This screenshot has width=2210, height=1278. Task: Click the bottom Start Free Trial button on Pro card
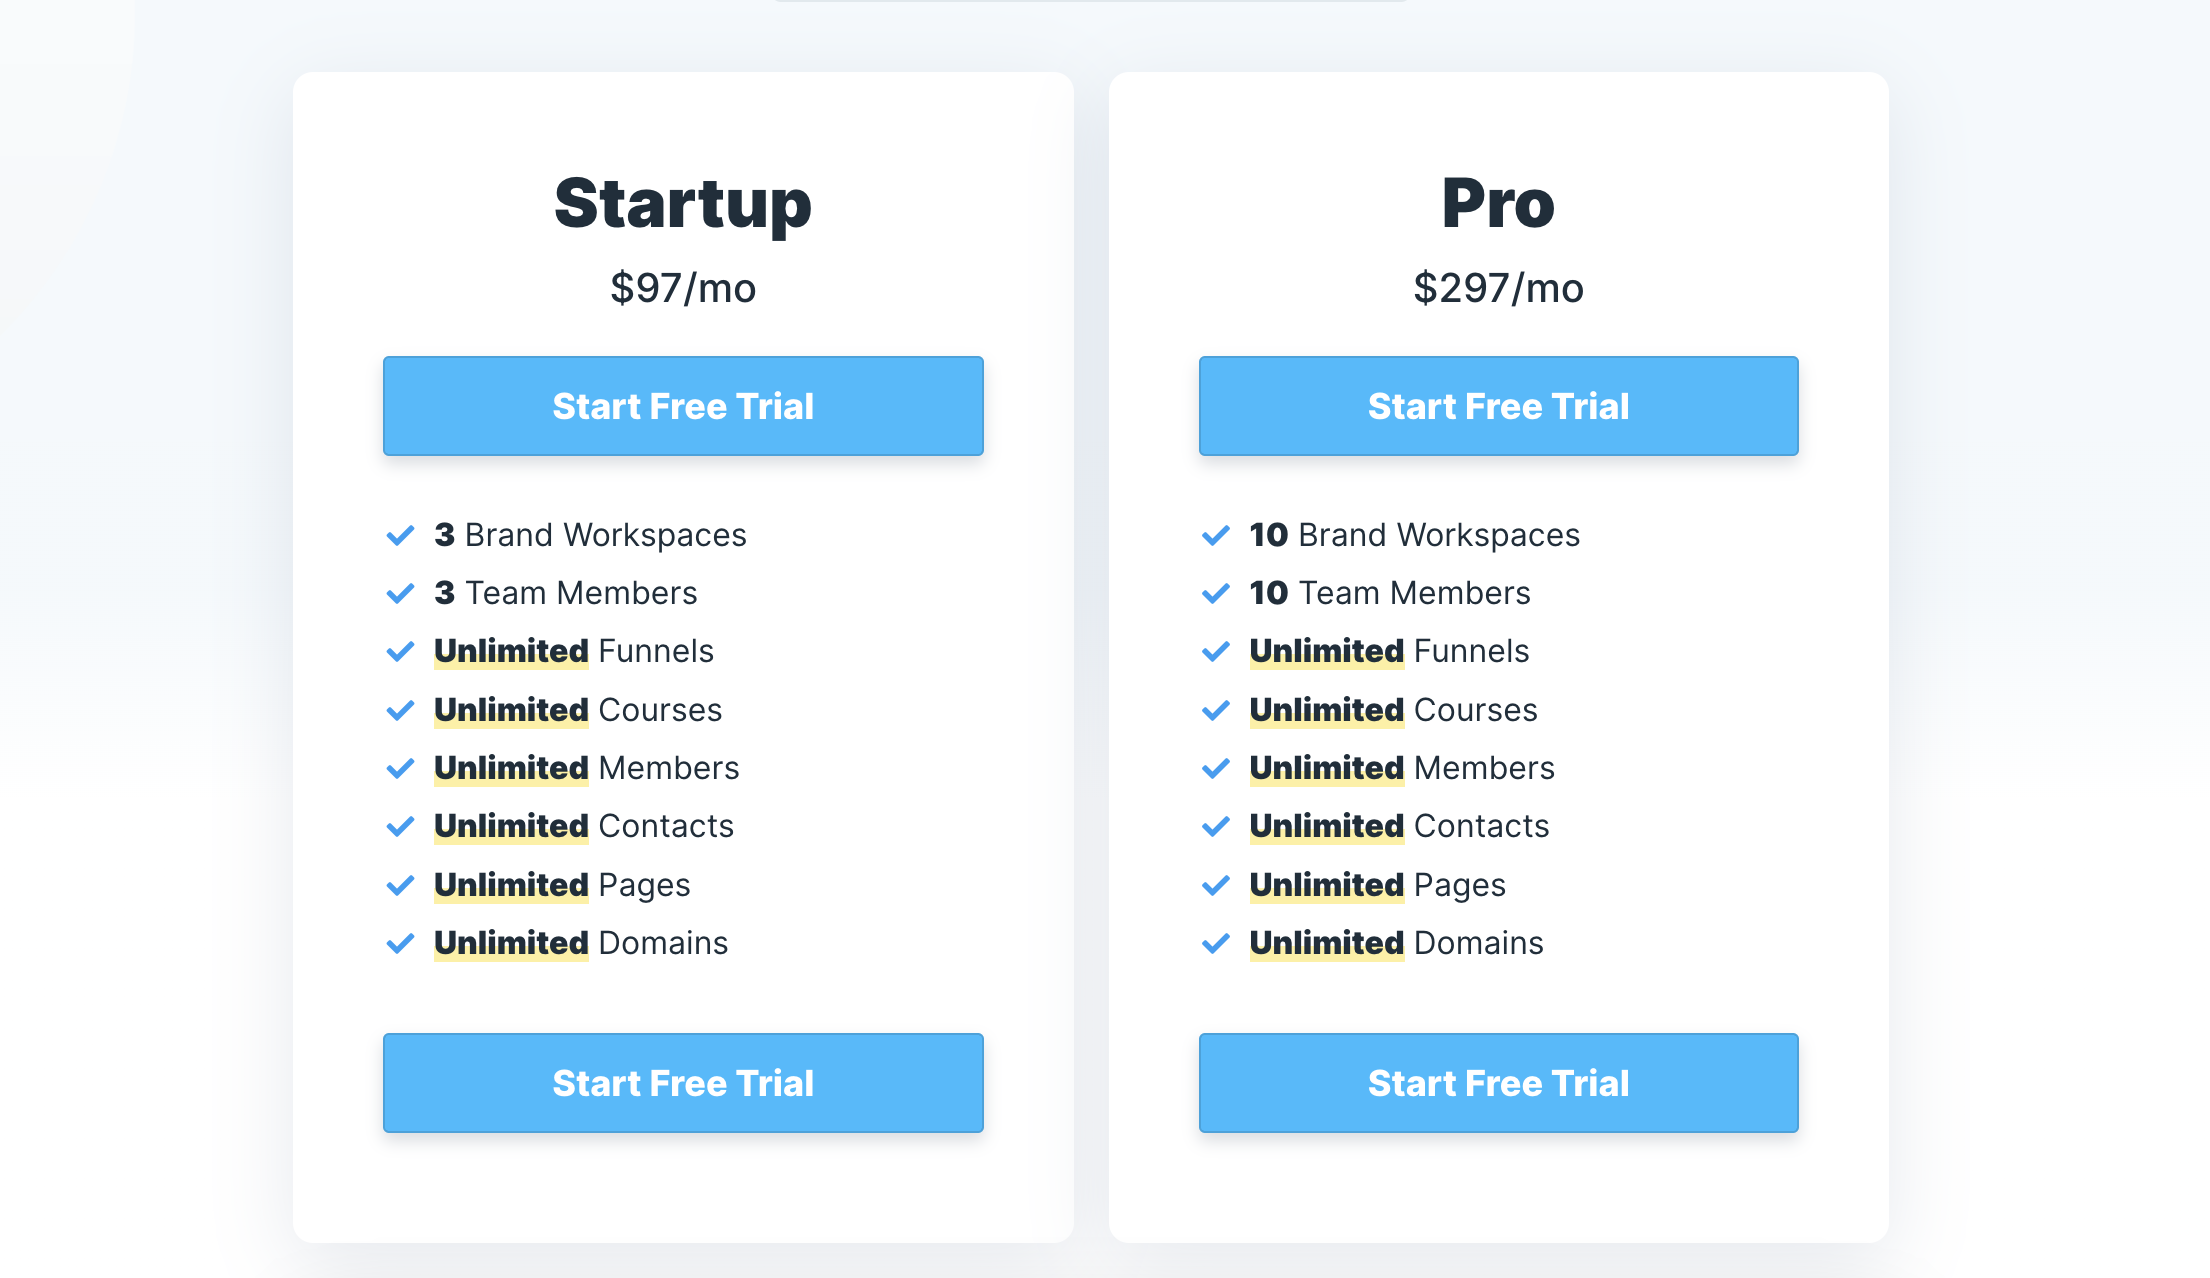[x=1498, y=1083]
